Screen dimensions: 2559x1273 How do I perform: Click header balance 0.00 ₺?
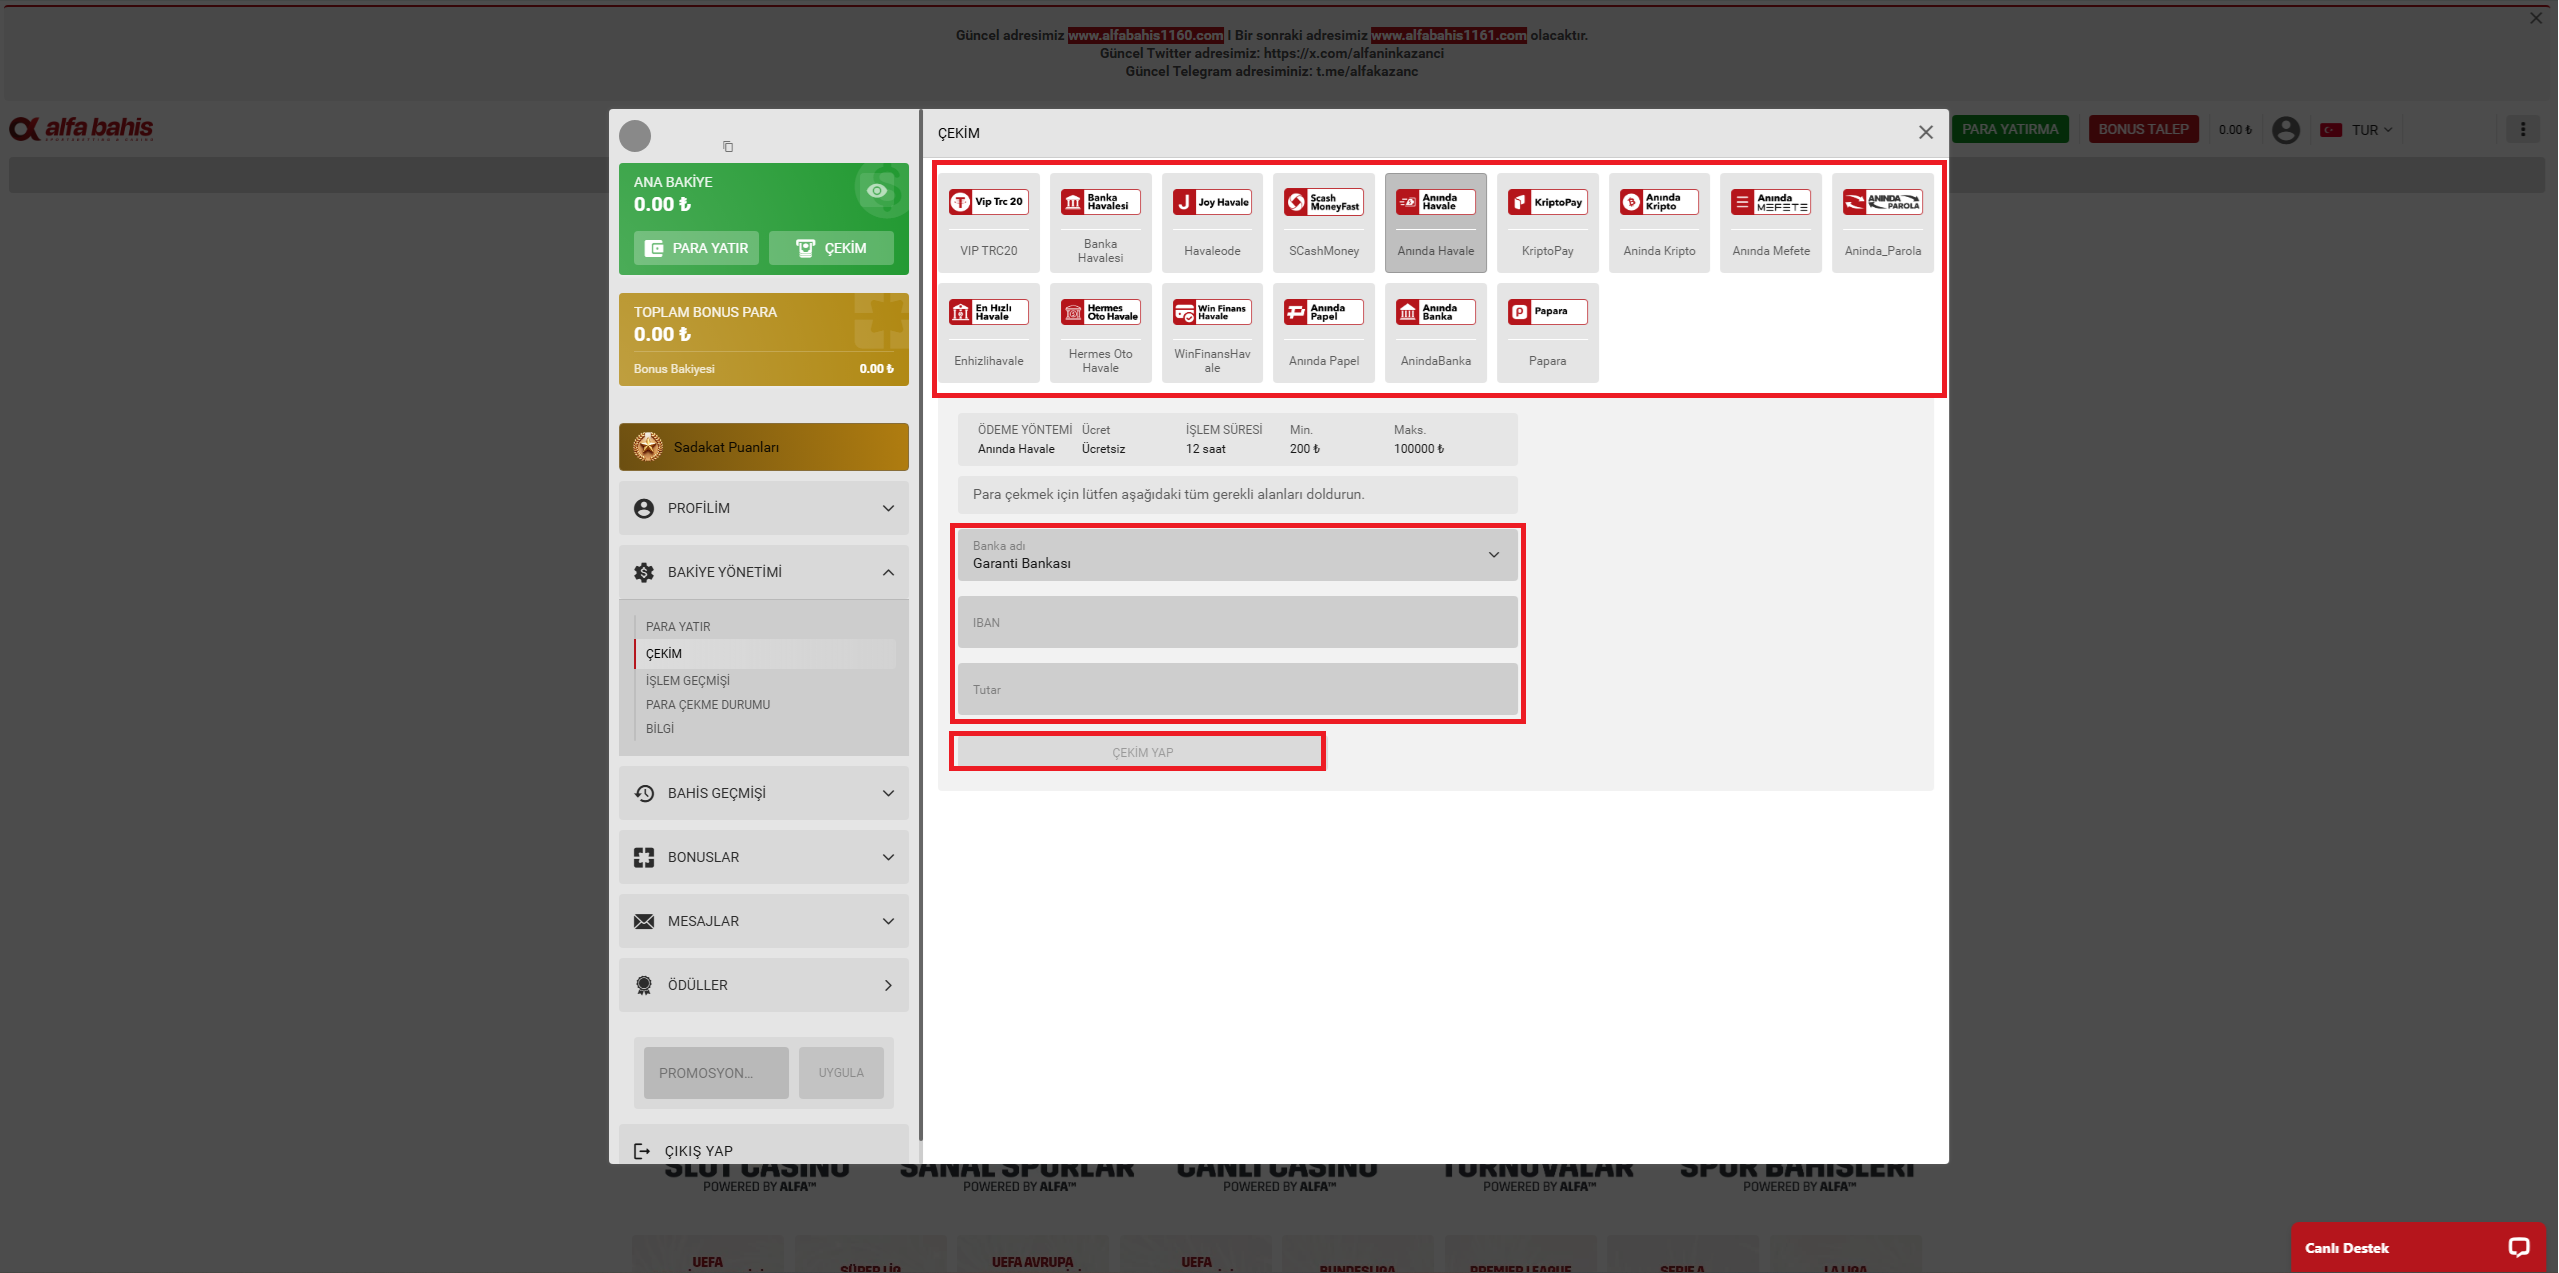(2235, 130)
